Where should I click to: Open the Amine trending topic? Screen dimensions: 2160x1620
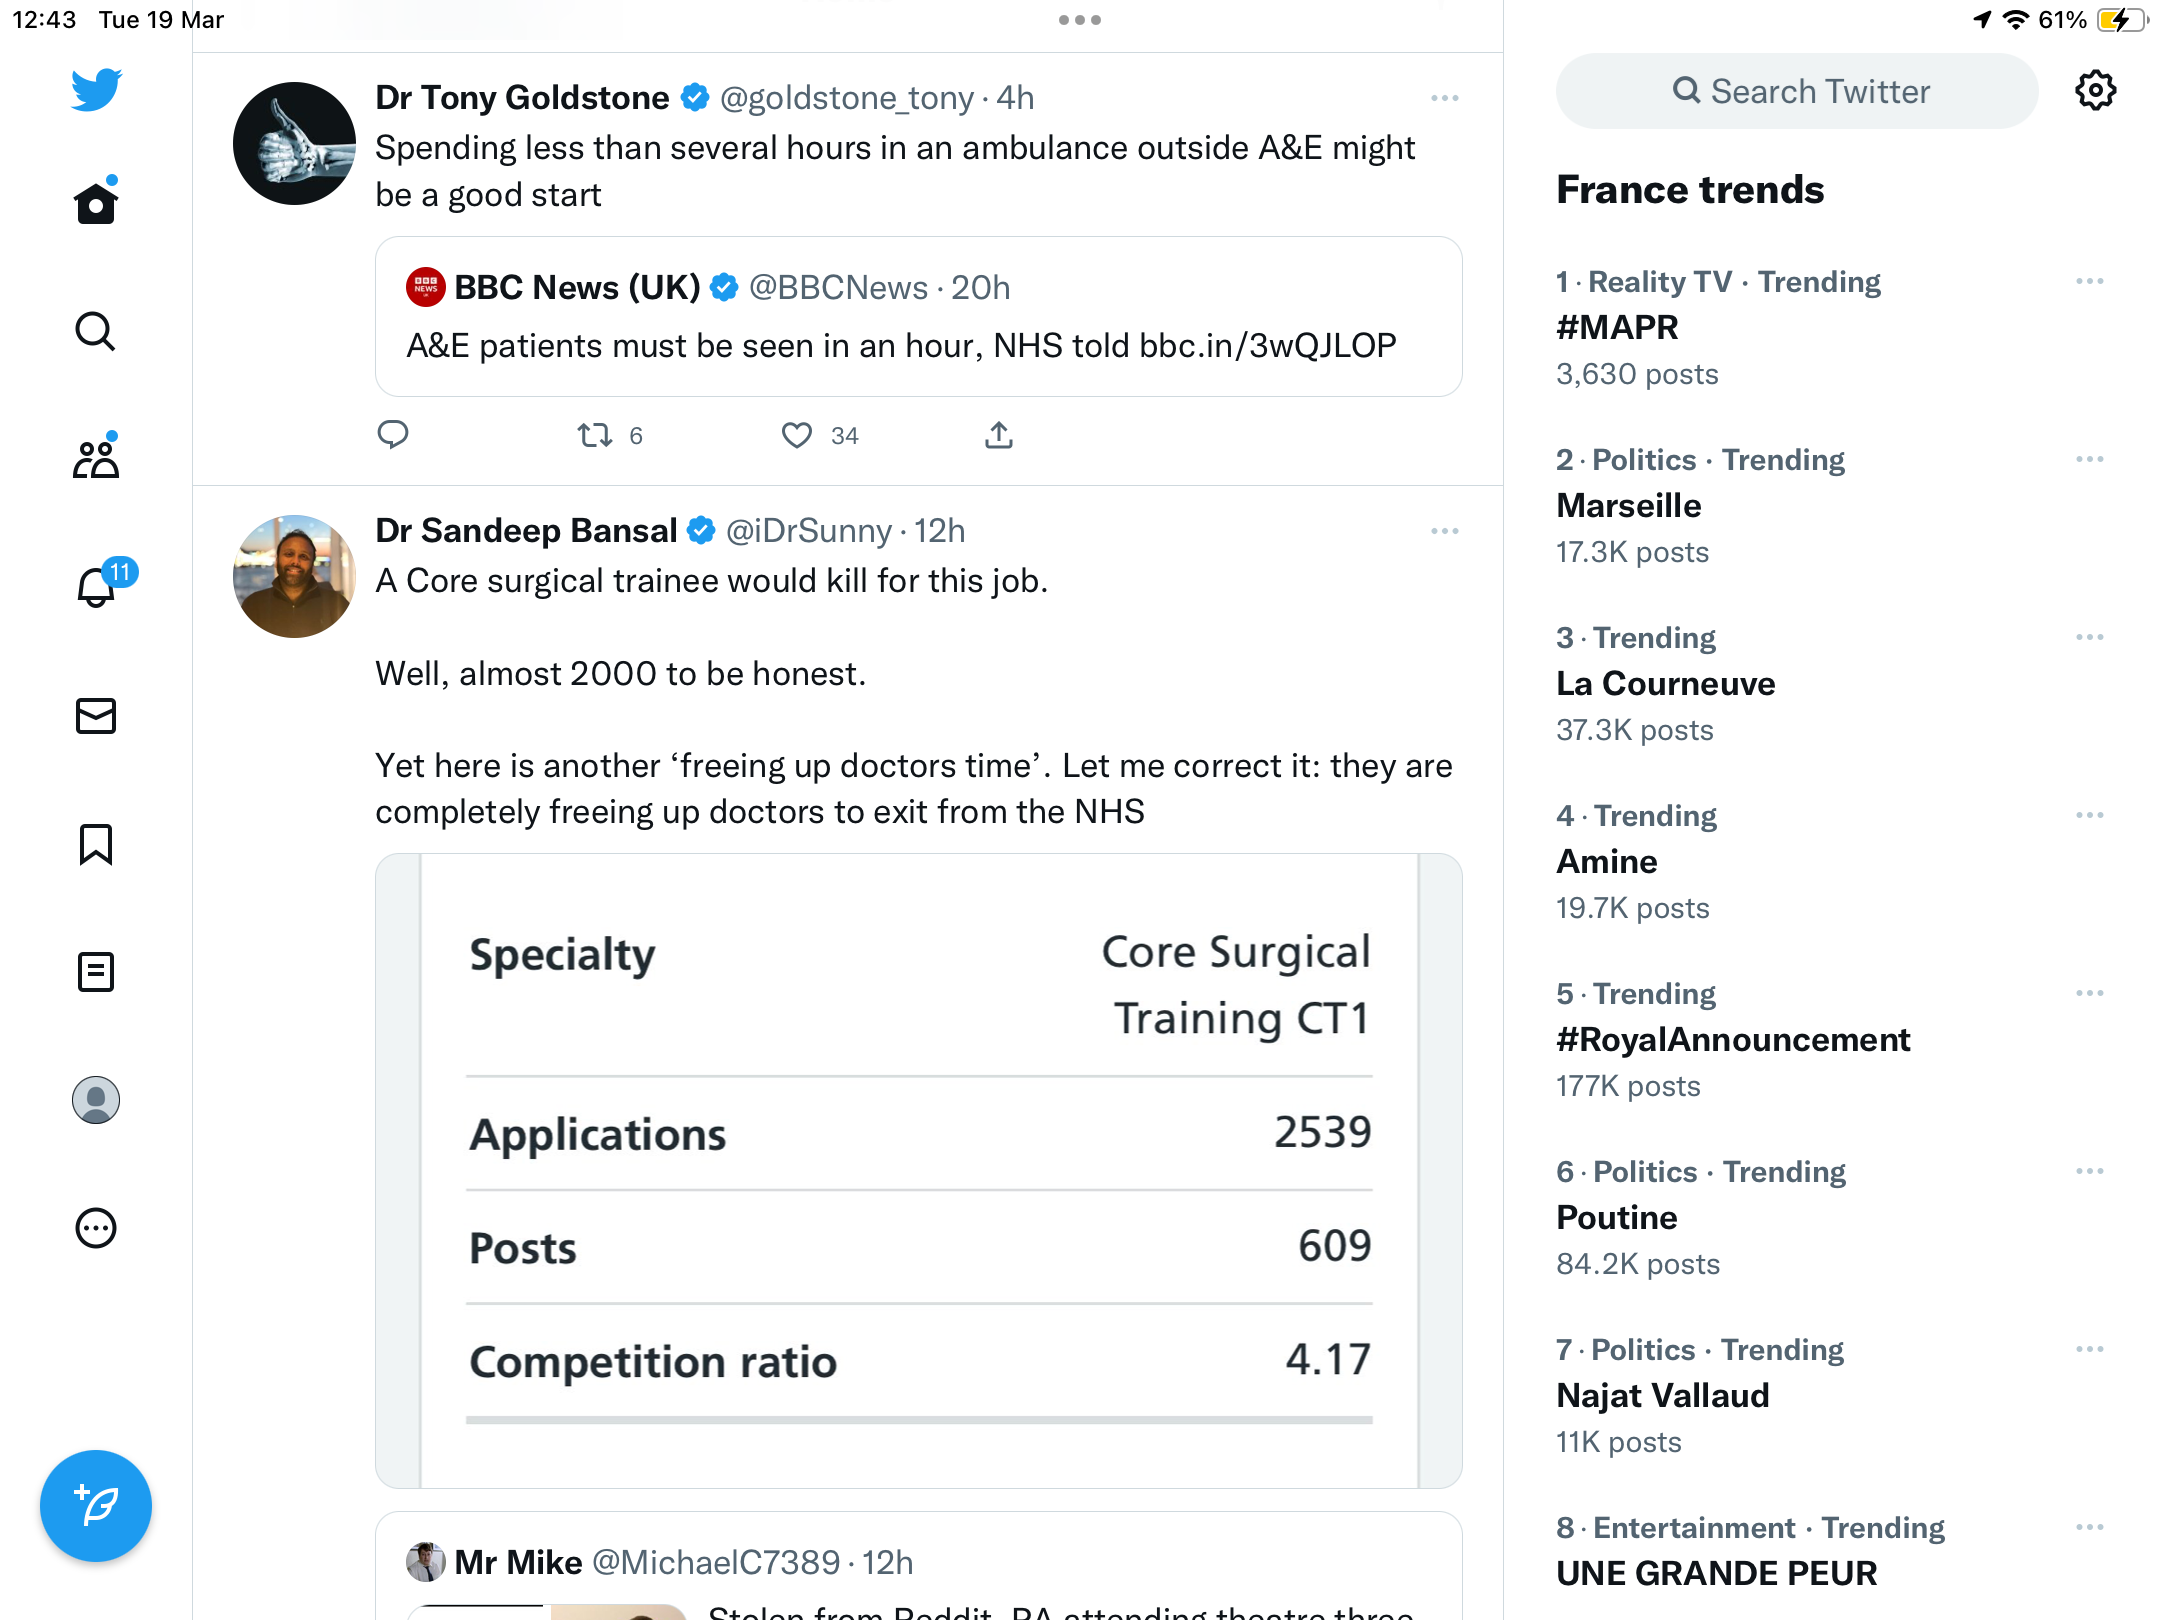point(1607,861)
